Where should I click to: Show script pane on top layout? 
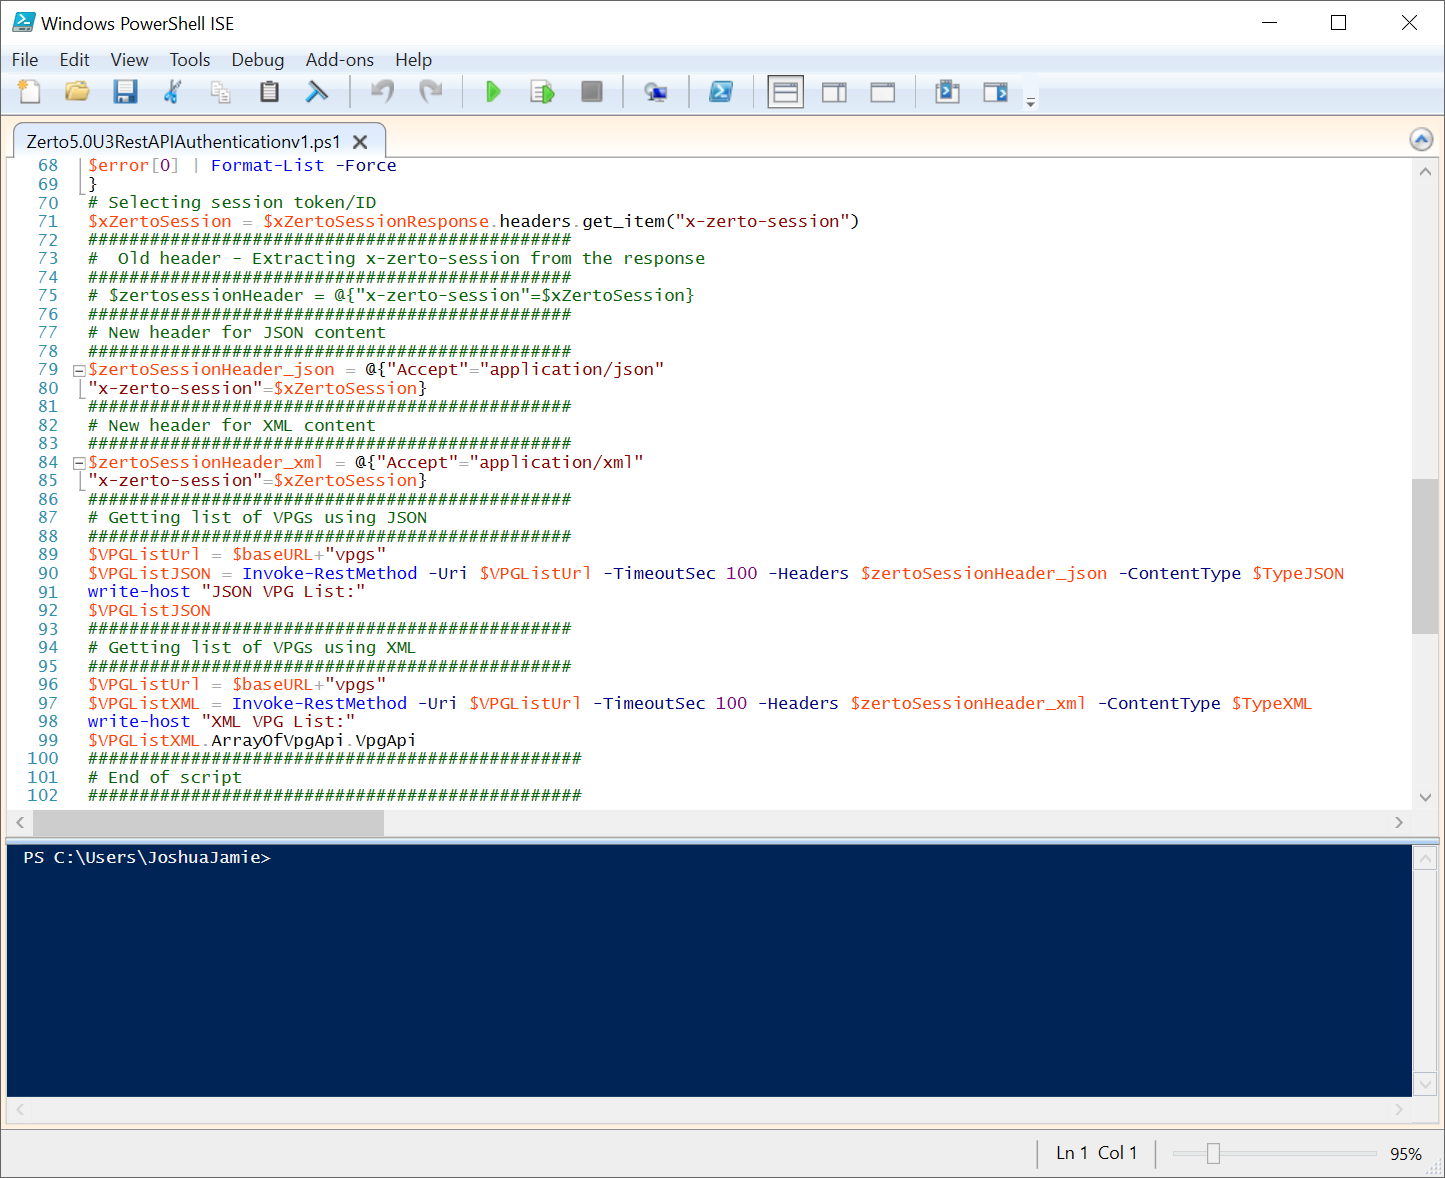click(786, 92)
